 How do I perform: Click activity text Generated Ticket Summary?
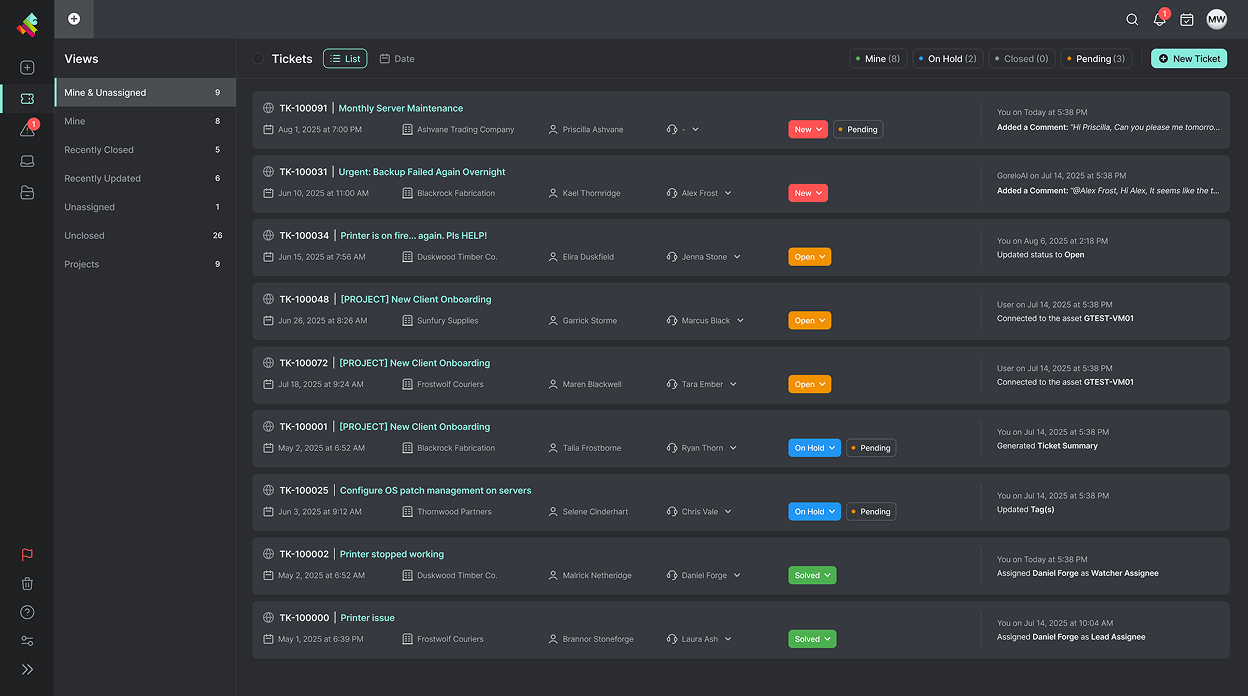(x=1047, y=446)
